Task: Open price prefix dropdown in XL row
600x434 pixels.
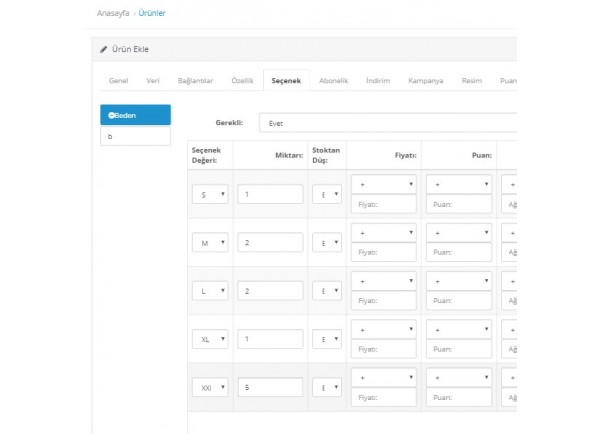Action: pos(384,330)
